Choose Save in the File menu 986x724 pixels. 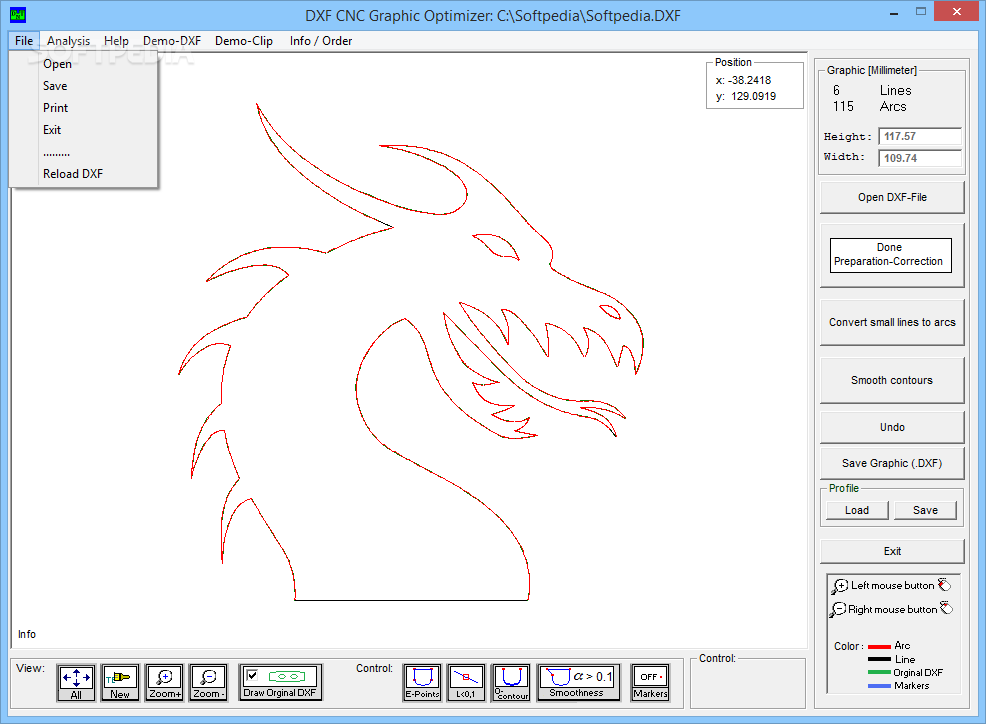point(83,86)
